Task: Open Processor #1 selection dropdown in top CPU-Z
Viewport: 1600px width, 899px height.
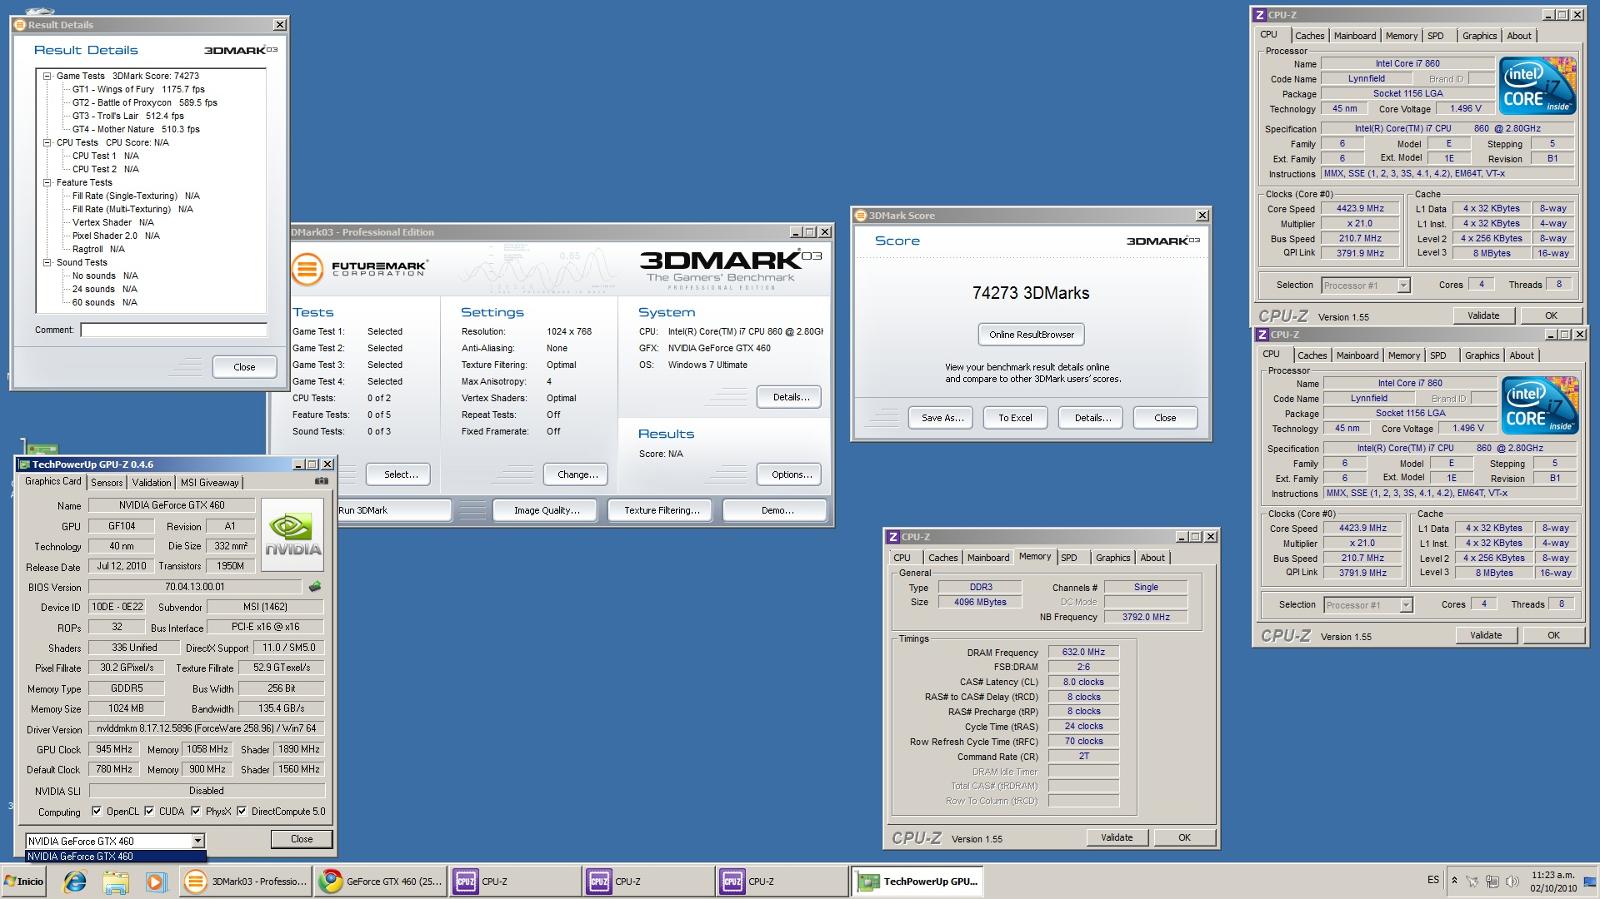Action: pyautogui.click(x=1403, y=285)
